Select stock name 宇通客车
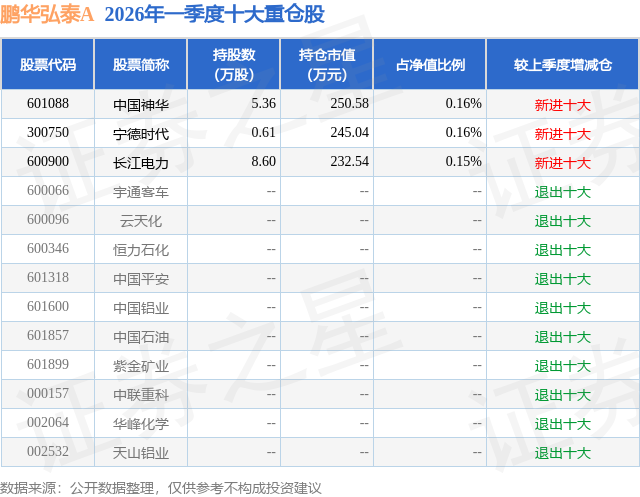The width and height of the screenshot is (640, 497). click(x=141, y=192)
